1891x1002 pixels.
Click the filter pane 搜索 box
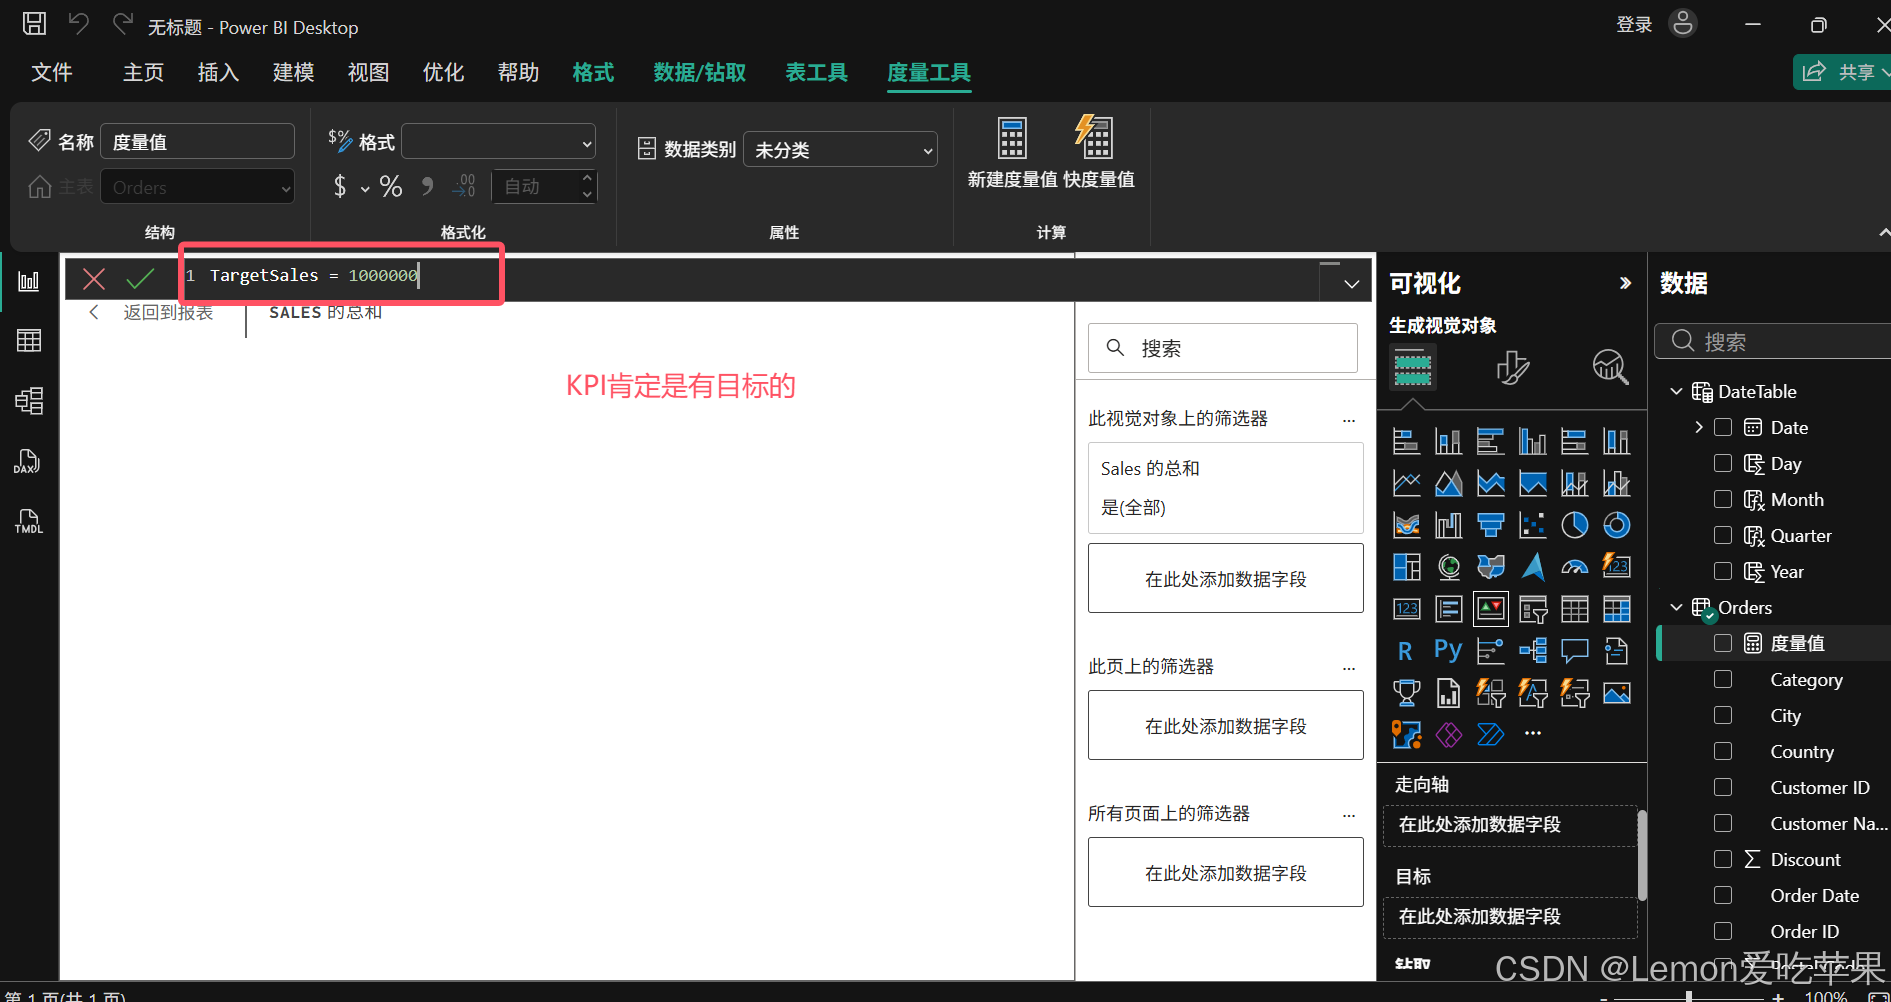pyautogui.click(x=1222, y=348)
